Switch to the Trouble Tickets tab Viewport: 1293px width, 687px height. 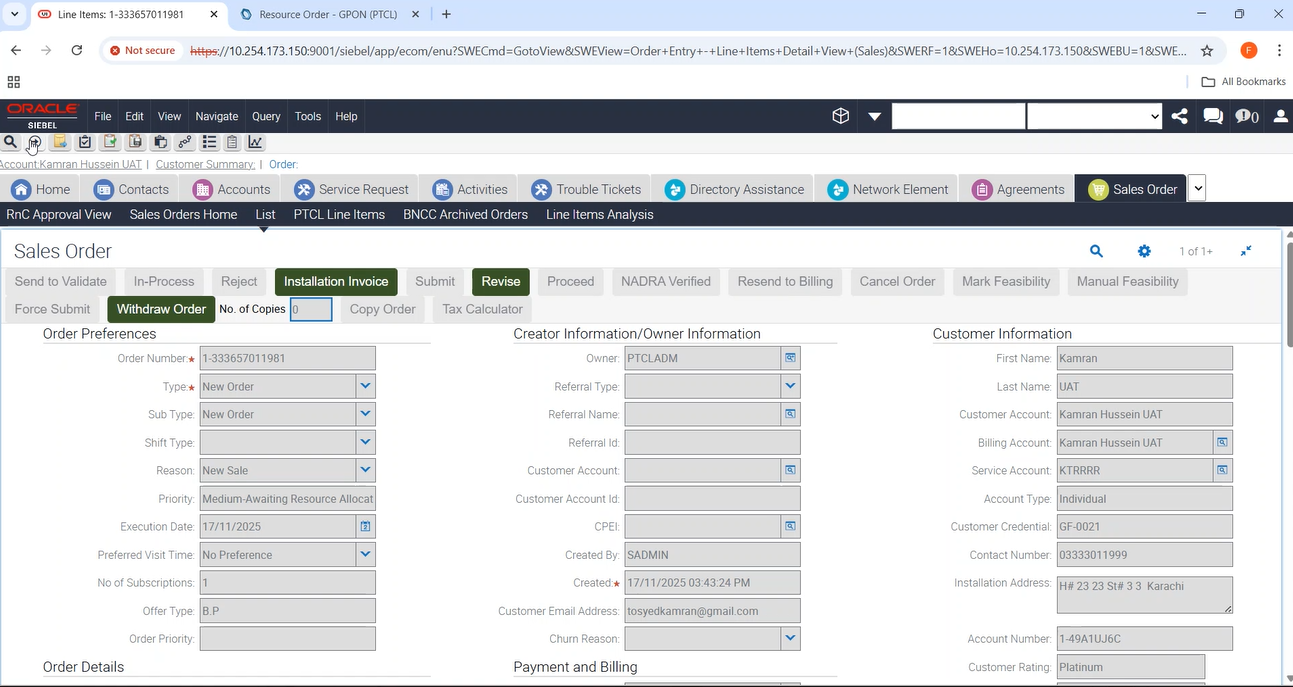point(587,189)
